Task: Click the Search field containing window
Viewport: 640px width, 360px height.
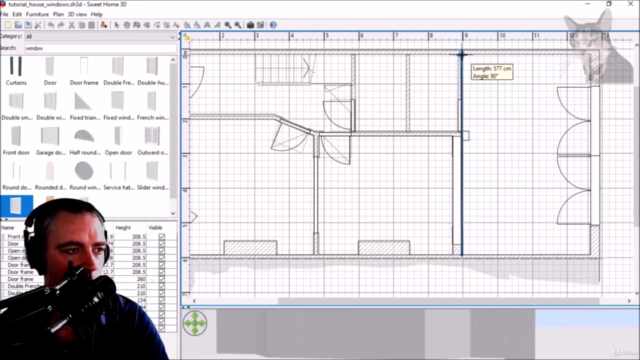Action: pyautogui.click(x=100, y=48)
